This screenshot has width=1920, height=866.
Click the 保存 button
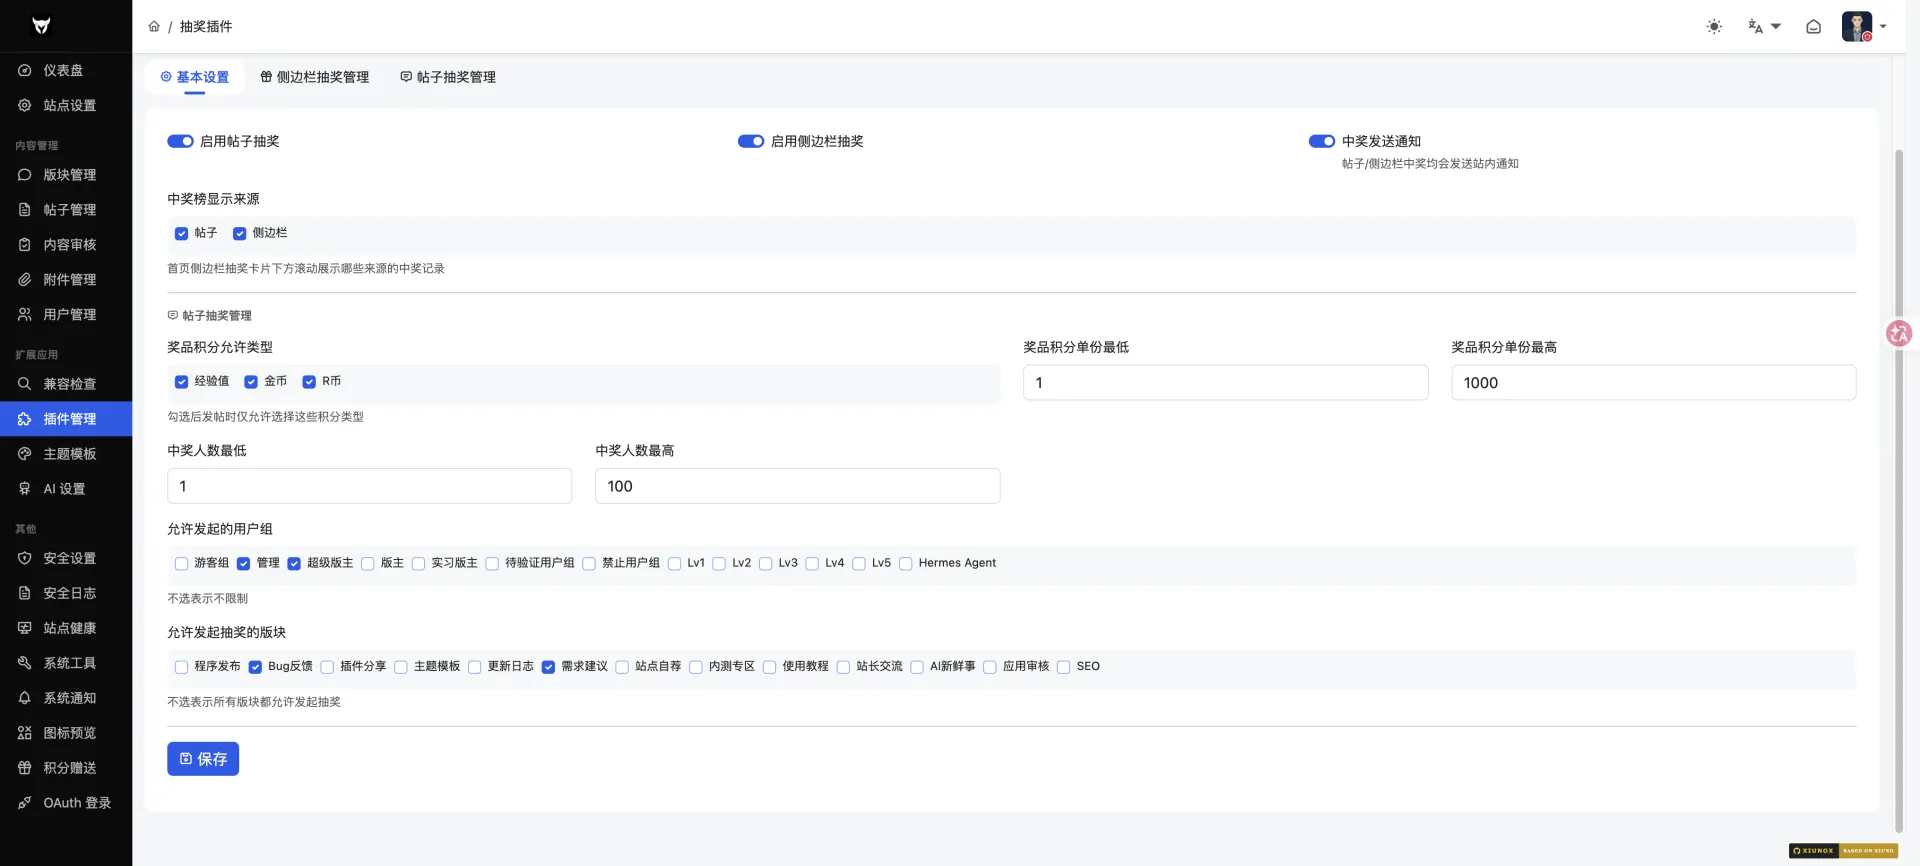click(203, 759)
